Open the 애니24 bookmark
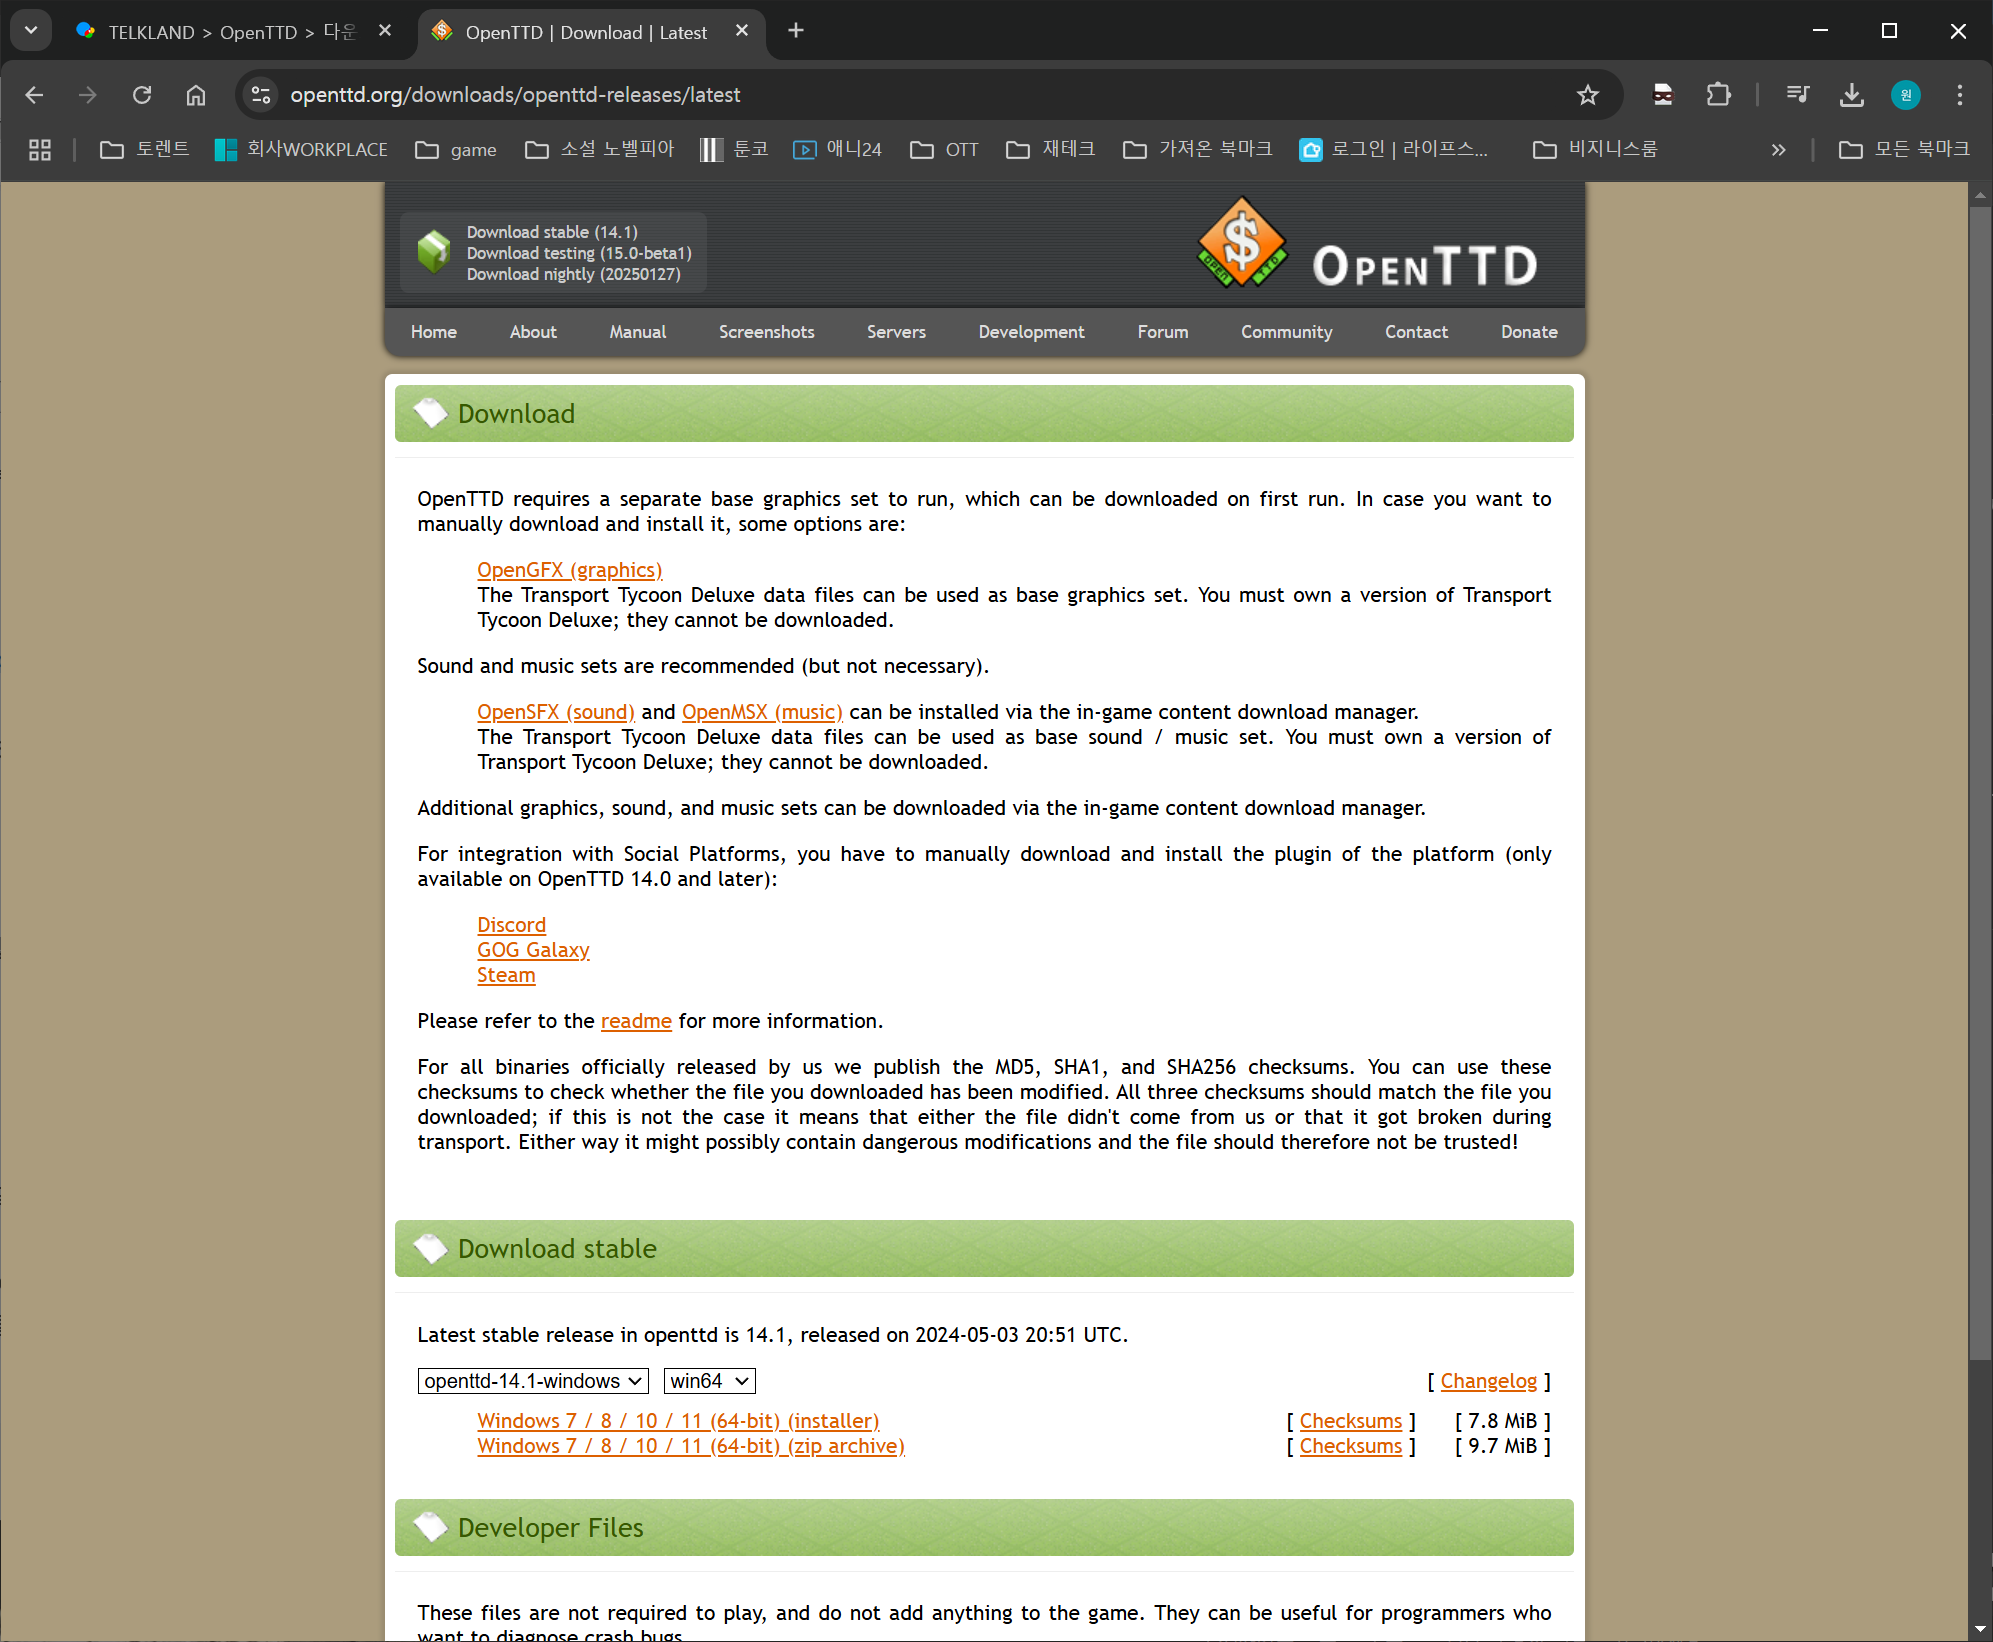Image resolution: width=1993 pixels, height=1642 pixels. (x=838, y=150)
